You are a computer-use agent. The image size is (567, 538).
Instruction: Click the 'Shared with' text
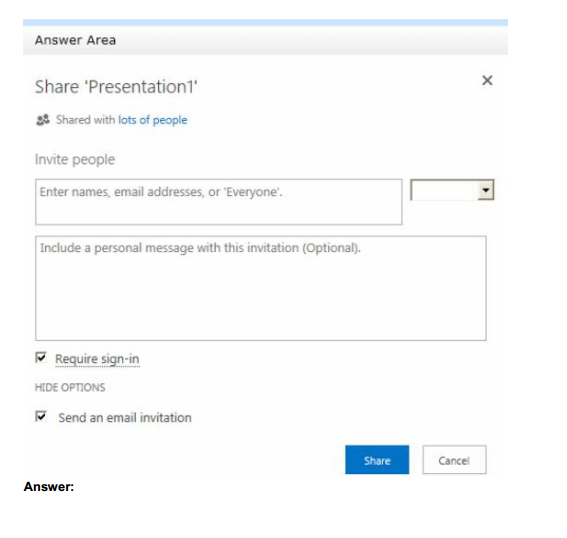[x=85, y=120]
